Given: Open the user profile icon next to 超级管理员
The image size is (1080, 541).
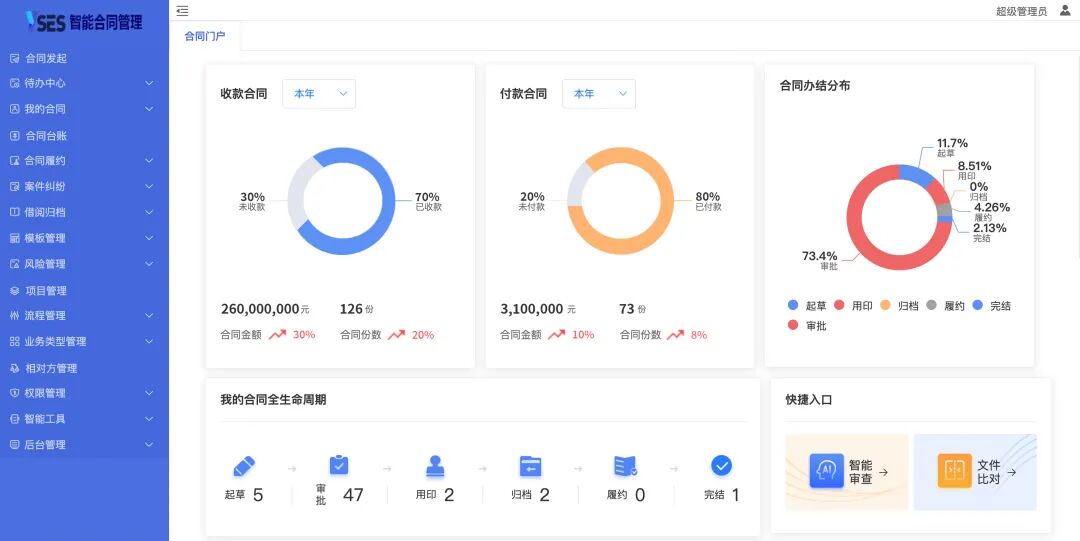Looking at the screenshot, I should (1066, 10).
